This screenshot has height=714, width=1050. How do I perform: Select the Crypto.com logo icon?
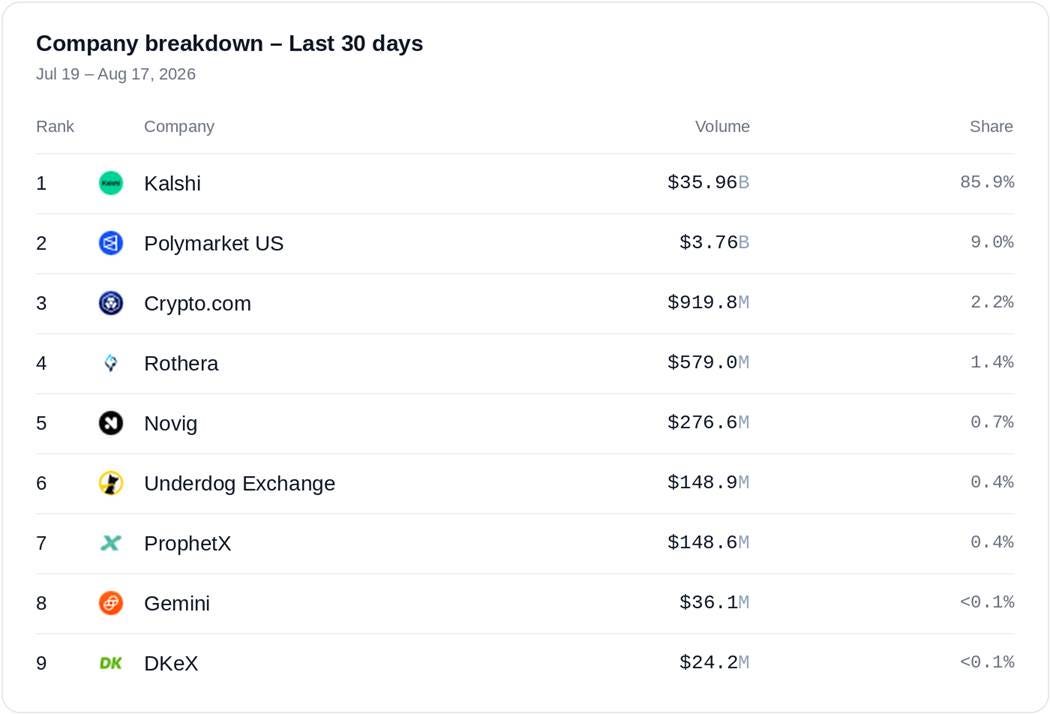pyautogui.click(x=110, y=303)
